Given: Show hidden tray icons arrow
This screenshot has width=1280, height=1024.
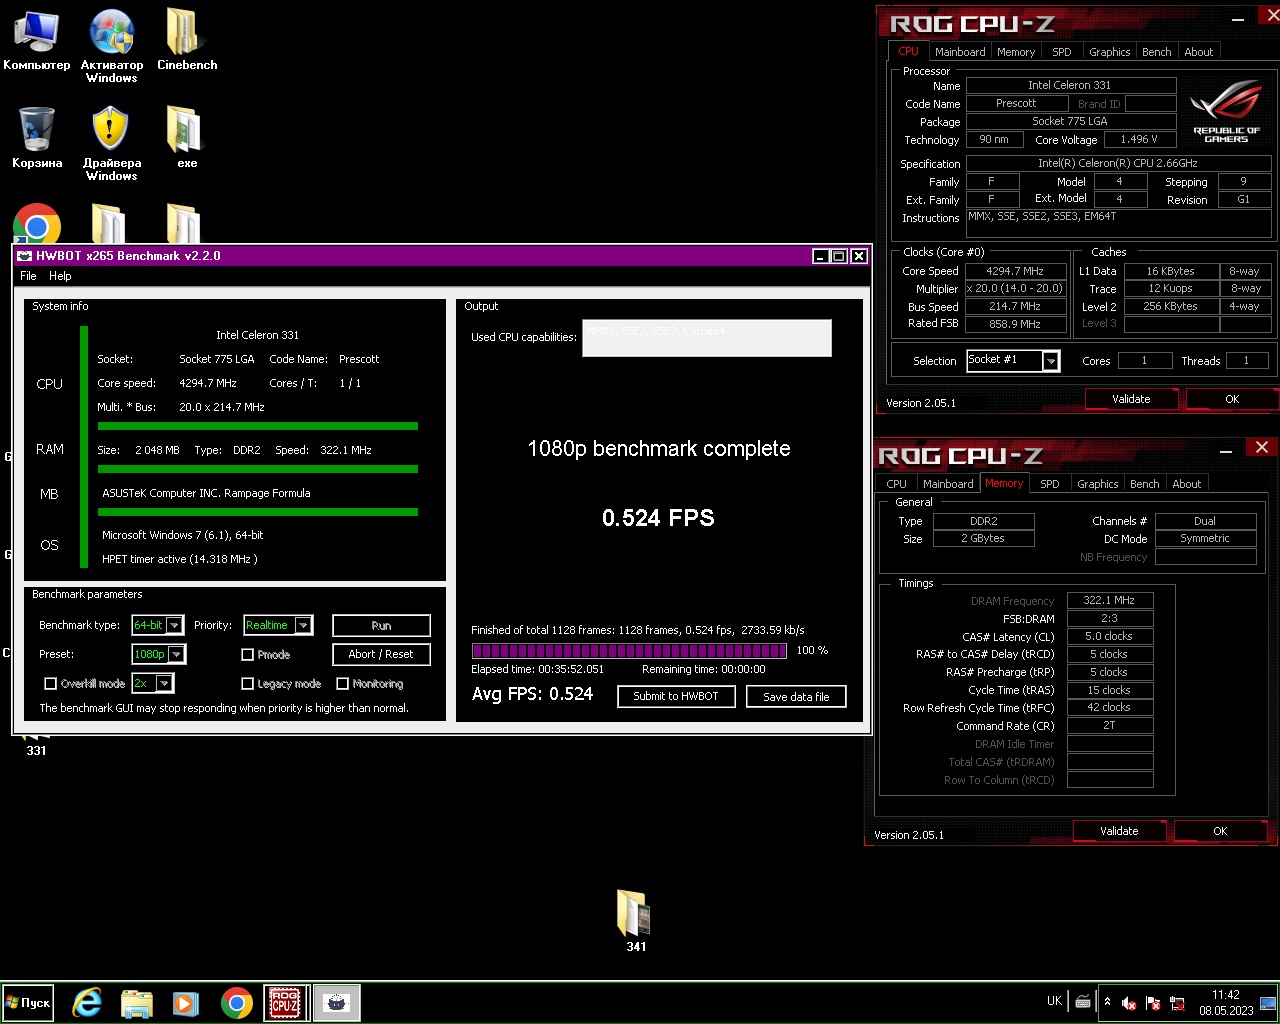Looking at the screenshot, I should [1107, 1002].
